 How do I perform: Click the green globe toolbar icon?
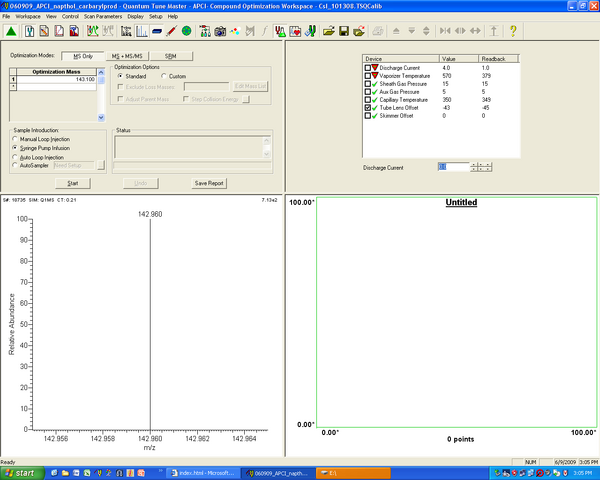click(187, 31)
